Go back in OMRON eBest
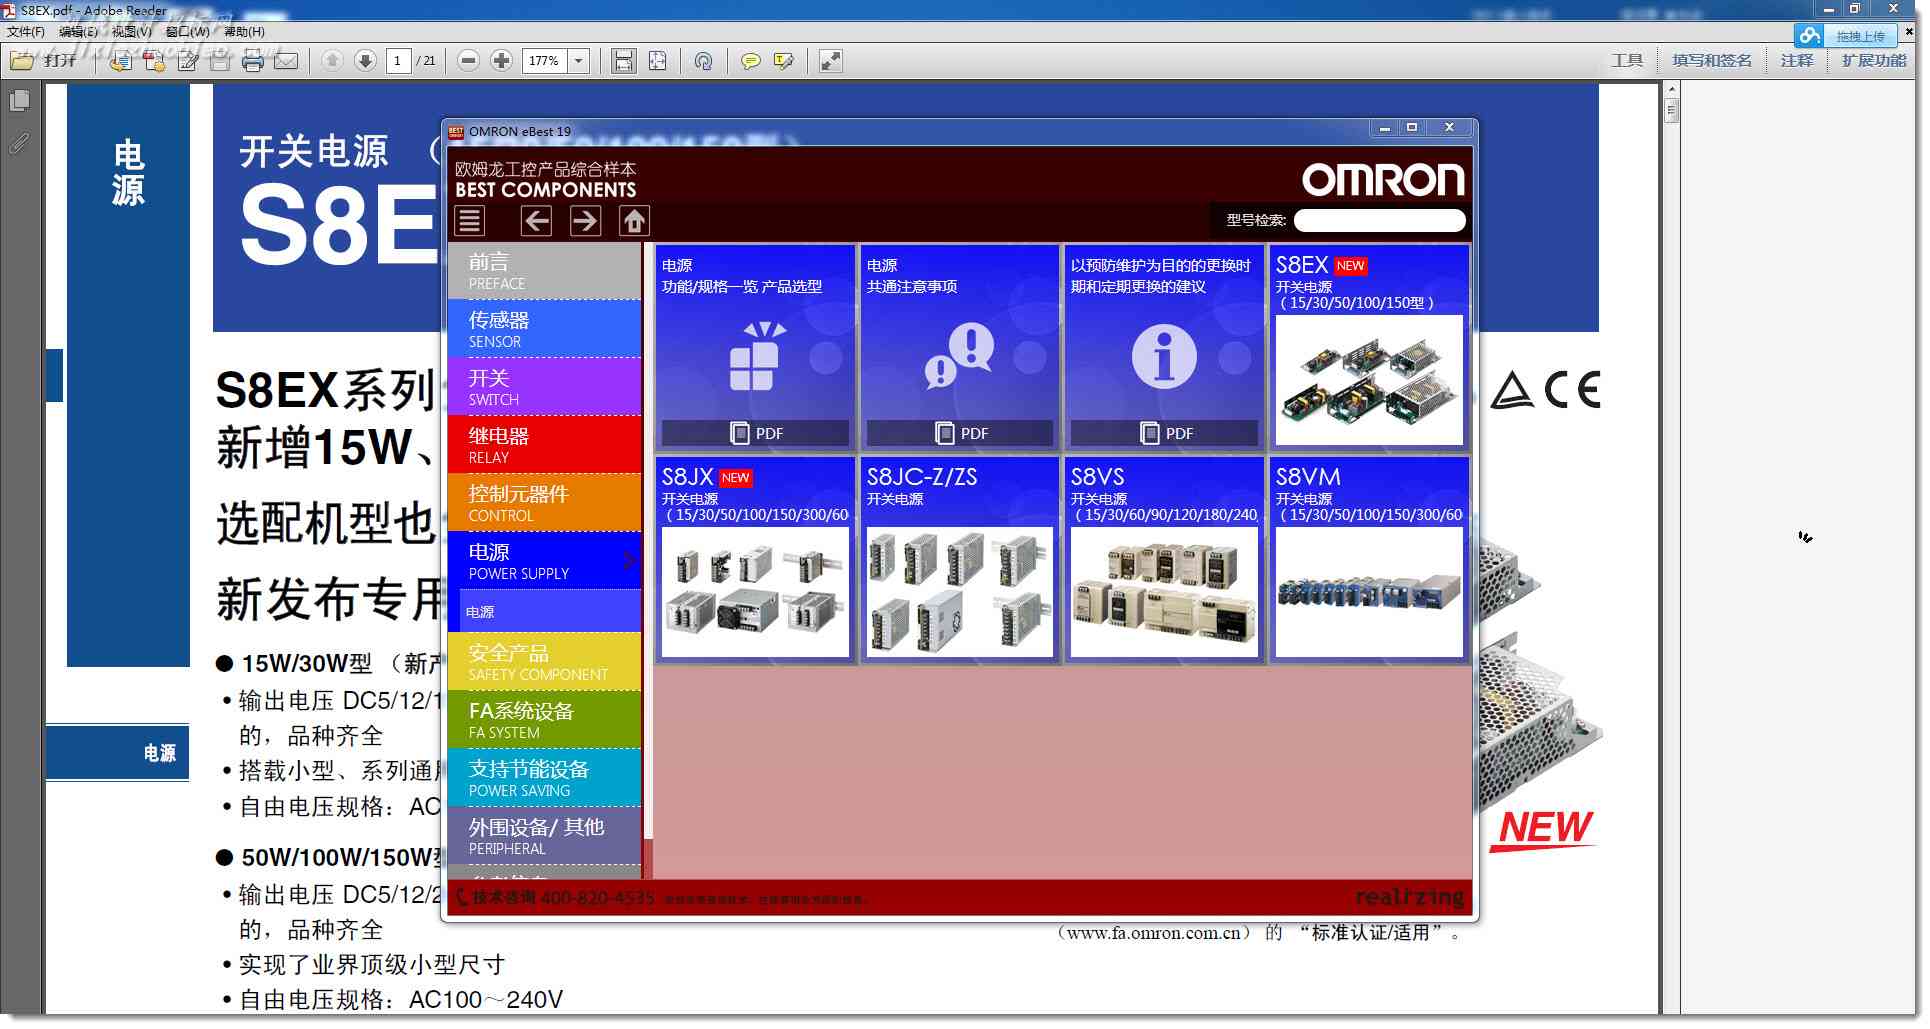The image size is (1930, 1029). tap(536, 220)
